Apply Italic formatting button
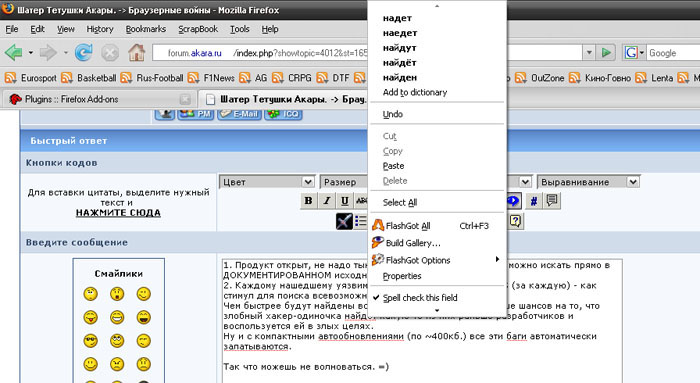The height and width of the screenshot is (383, 700). tap(326, 201)
